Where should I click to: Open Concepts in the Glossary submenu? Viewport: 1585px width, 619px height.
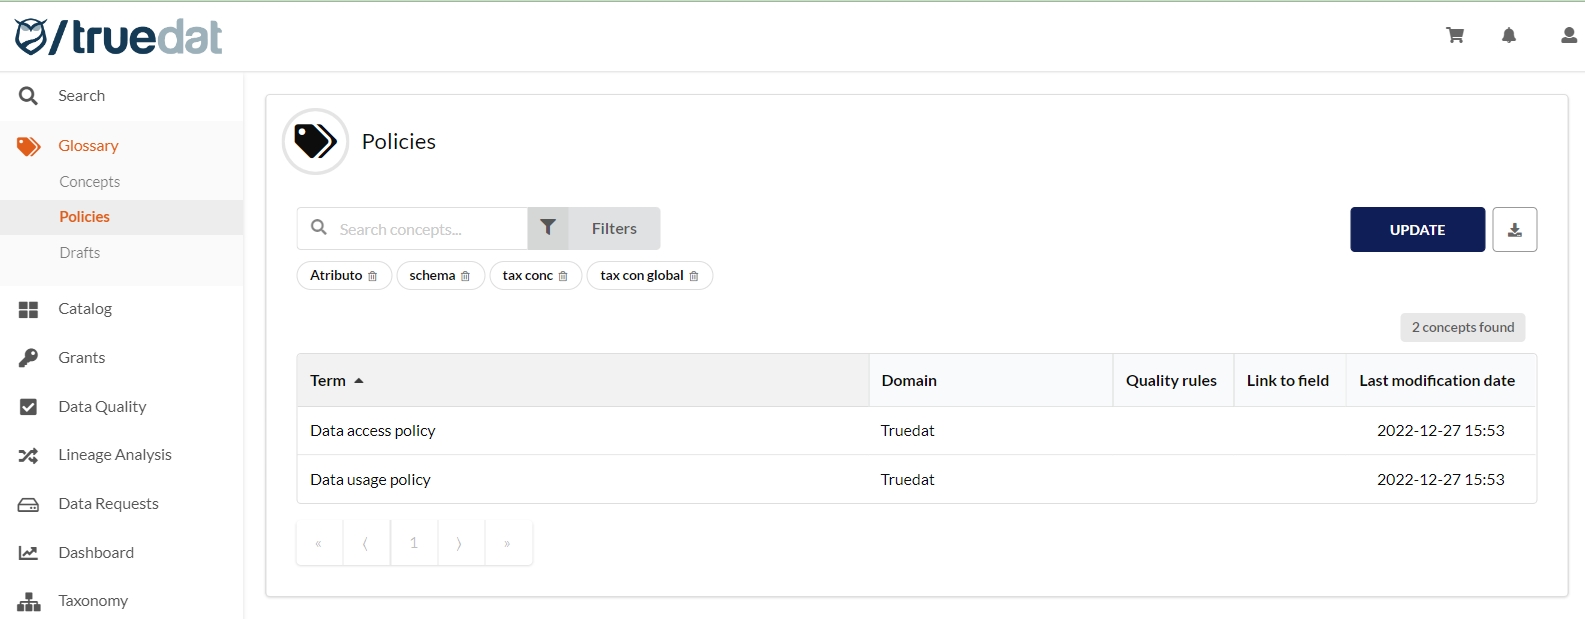click(89, 182)
